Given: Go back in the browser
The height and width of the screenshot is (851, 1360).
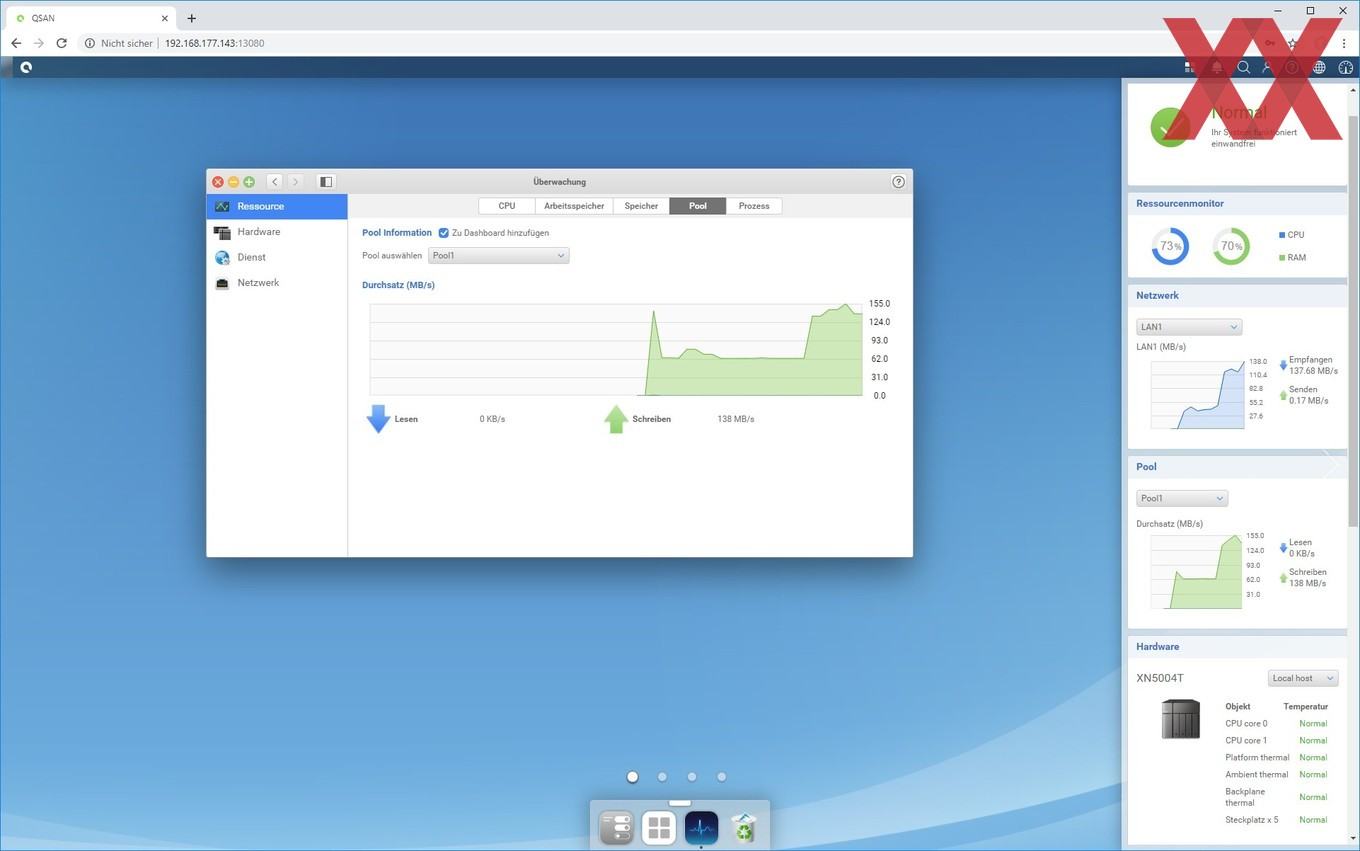Looking at the screenshot, I should tap(16, 43).
